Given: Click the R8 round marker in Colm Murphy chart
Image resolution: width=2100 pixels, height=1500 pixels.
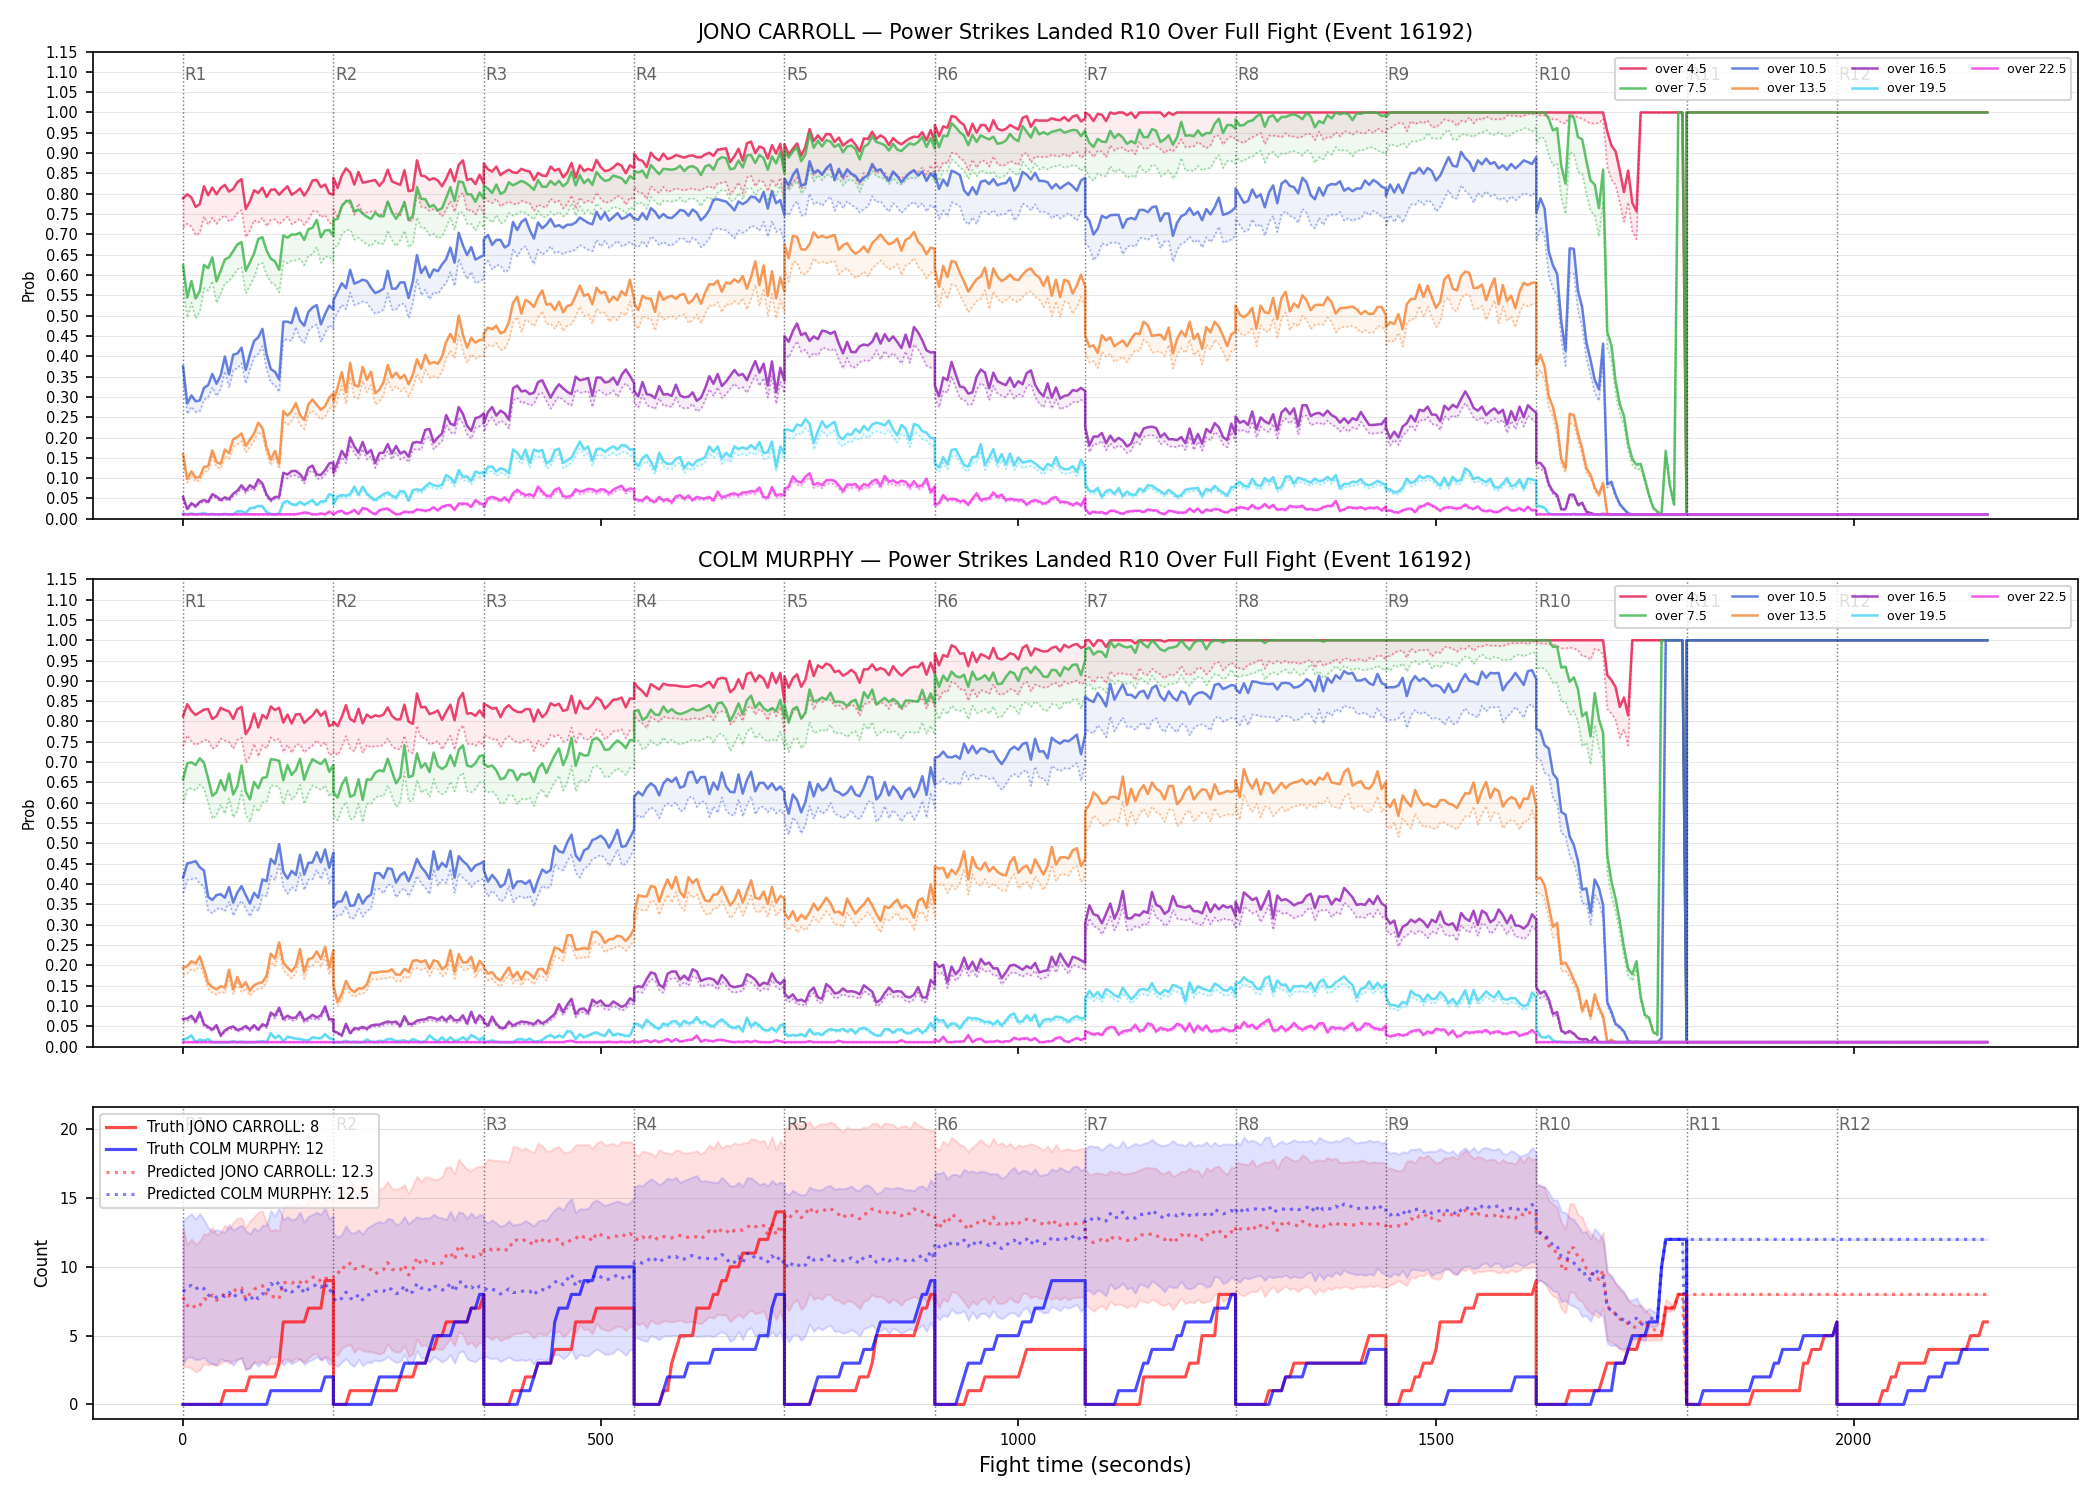Looking at the screenshot, I should click(1248, 601).
